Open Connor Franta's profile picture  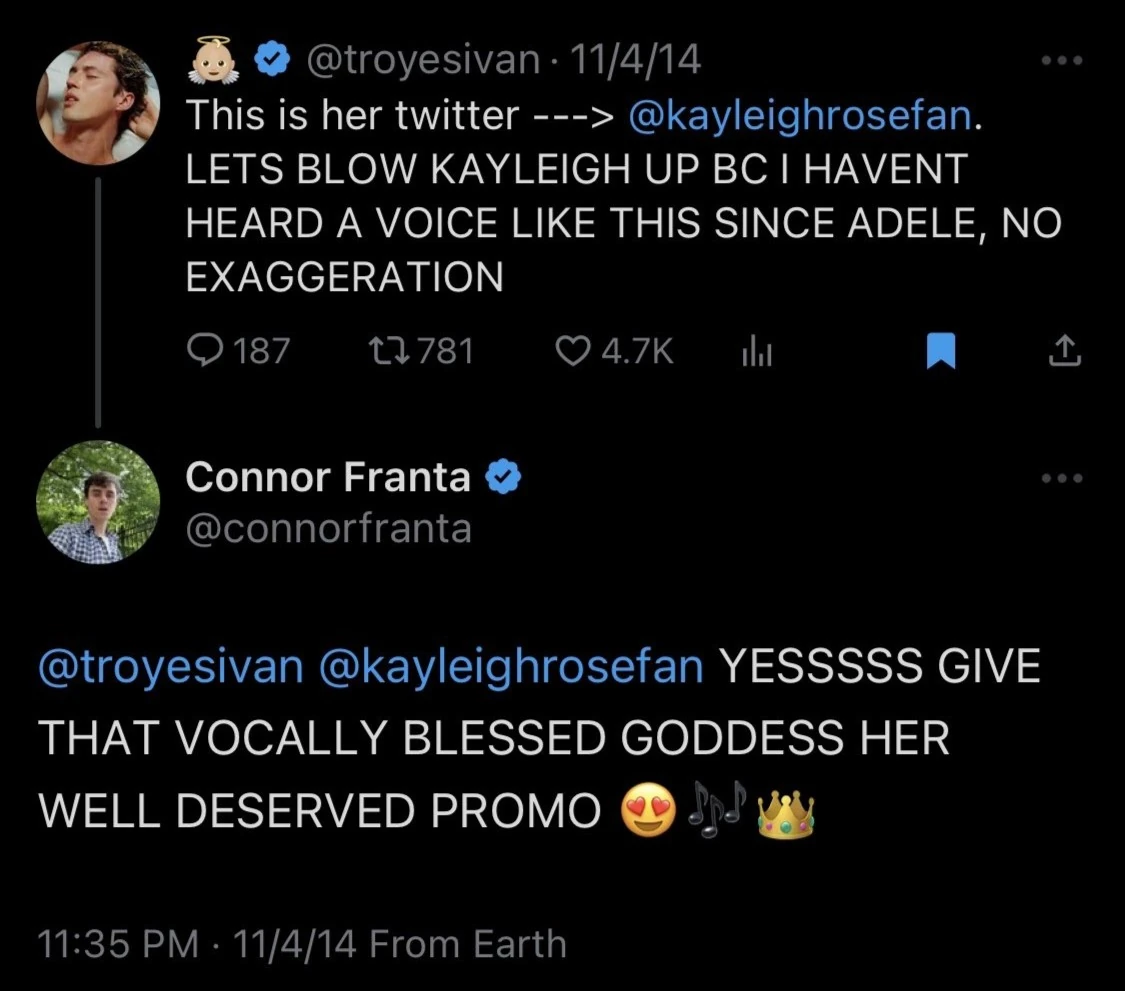tap(98, 503)
